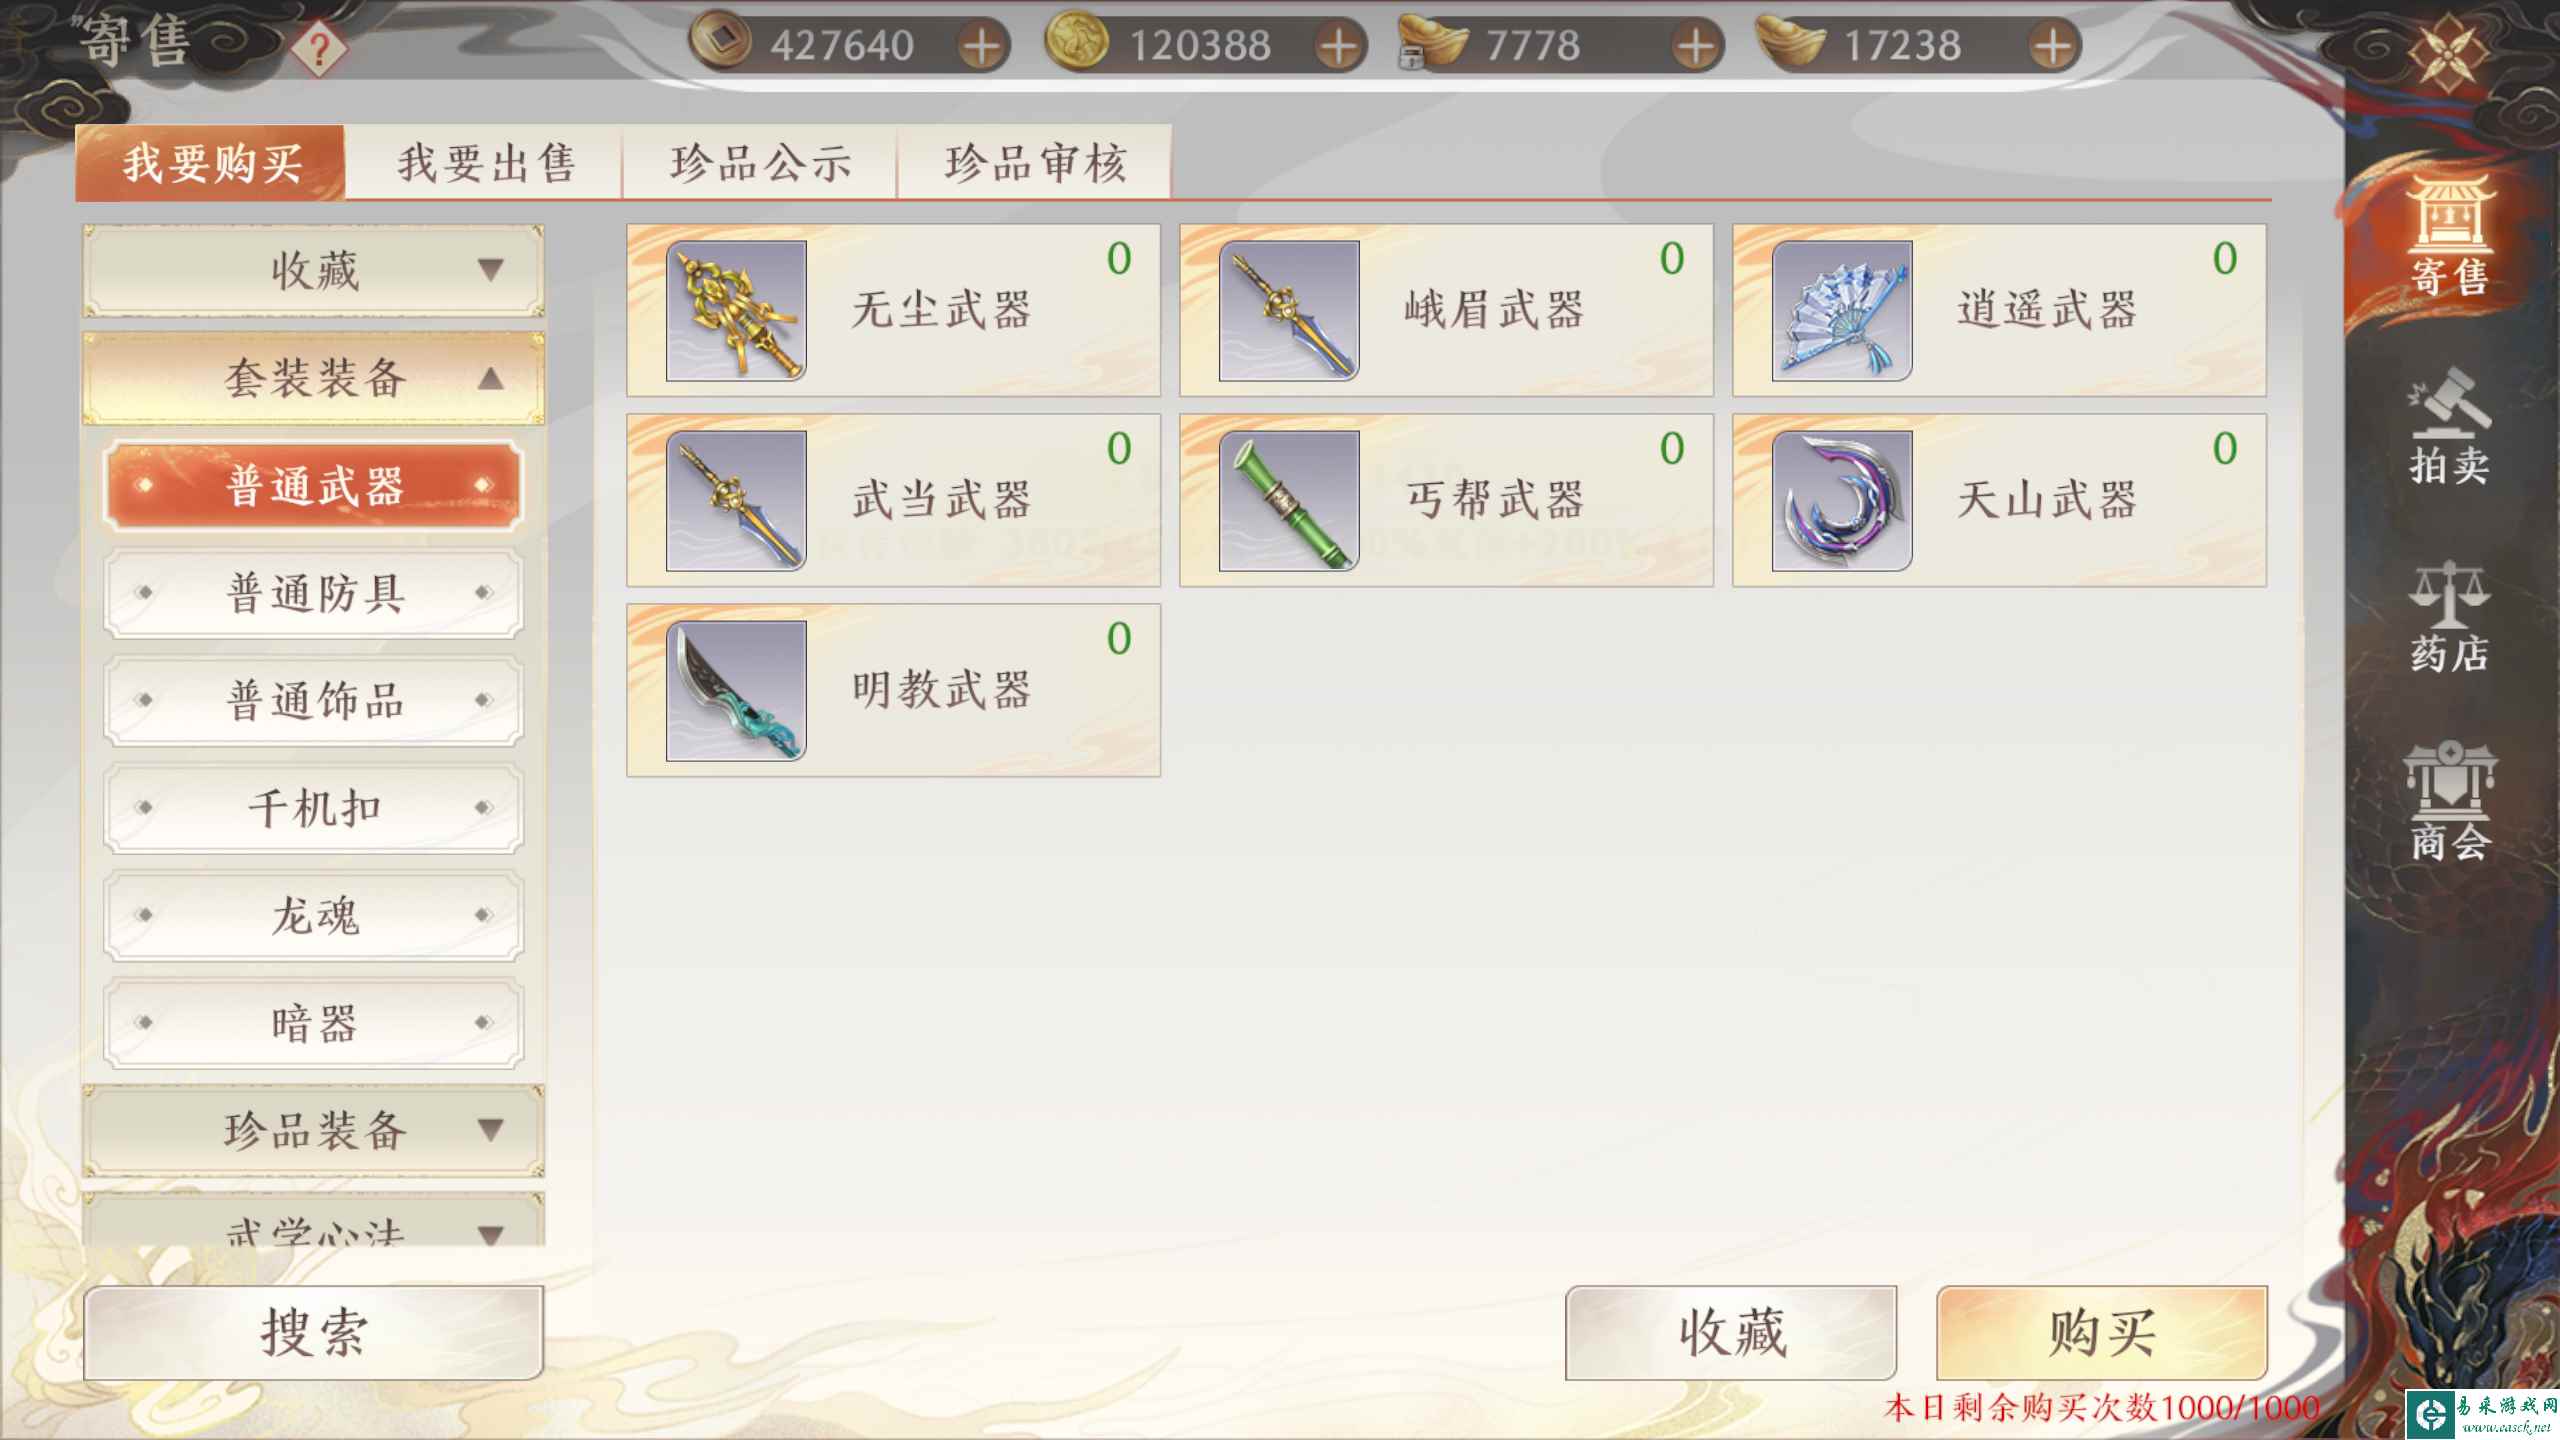Add gold coins with plus beside 120388
Screen dimensions: 2560x1440
coord(1340,46)
